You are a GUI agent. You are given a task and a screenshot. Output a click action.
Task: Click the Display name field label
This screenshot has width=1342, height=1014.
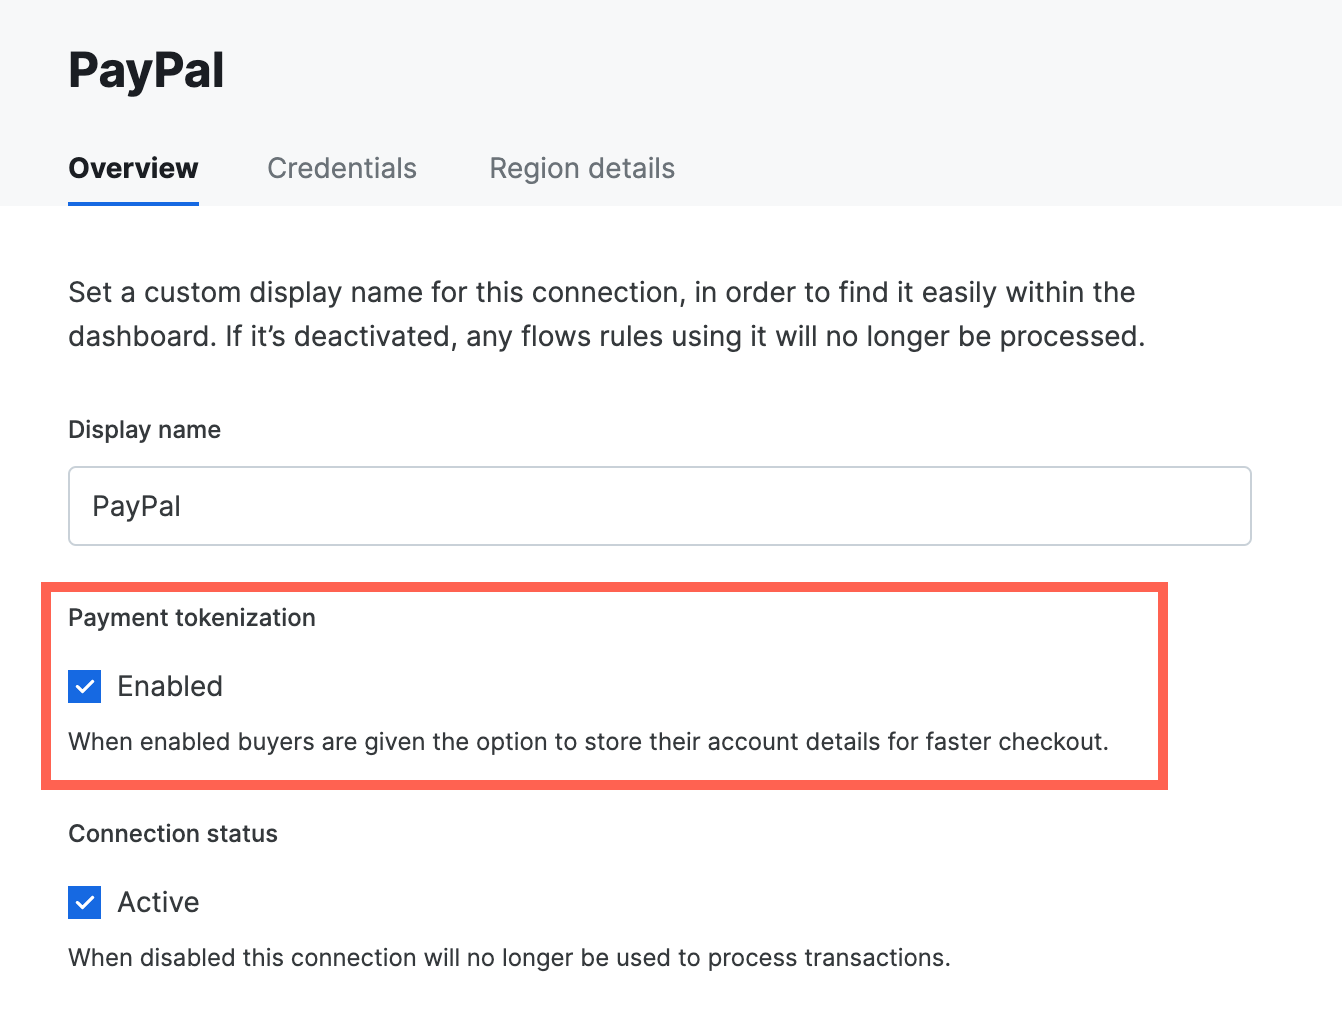pos(144,429)
